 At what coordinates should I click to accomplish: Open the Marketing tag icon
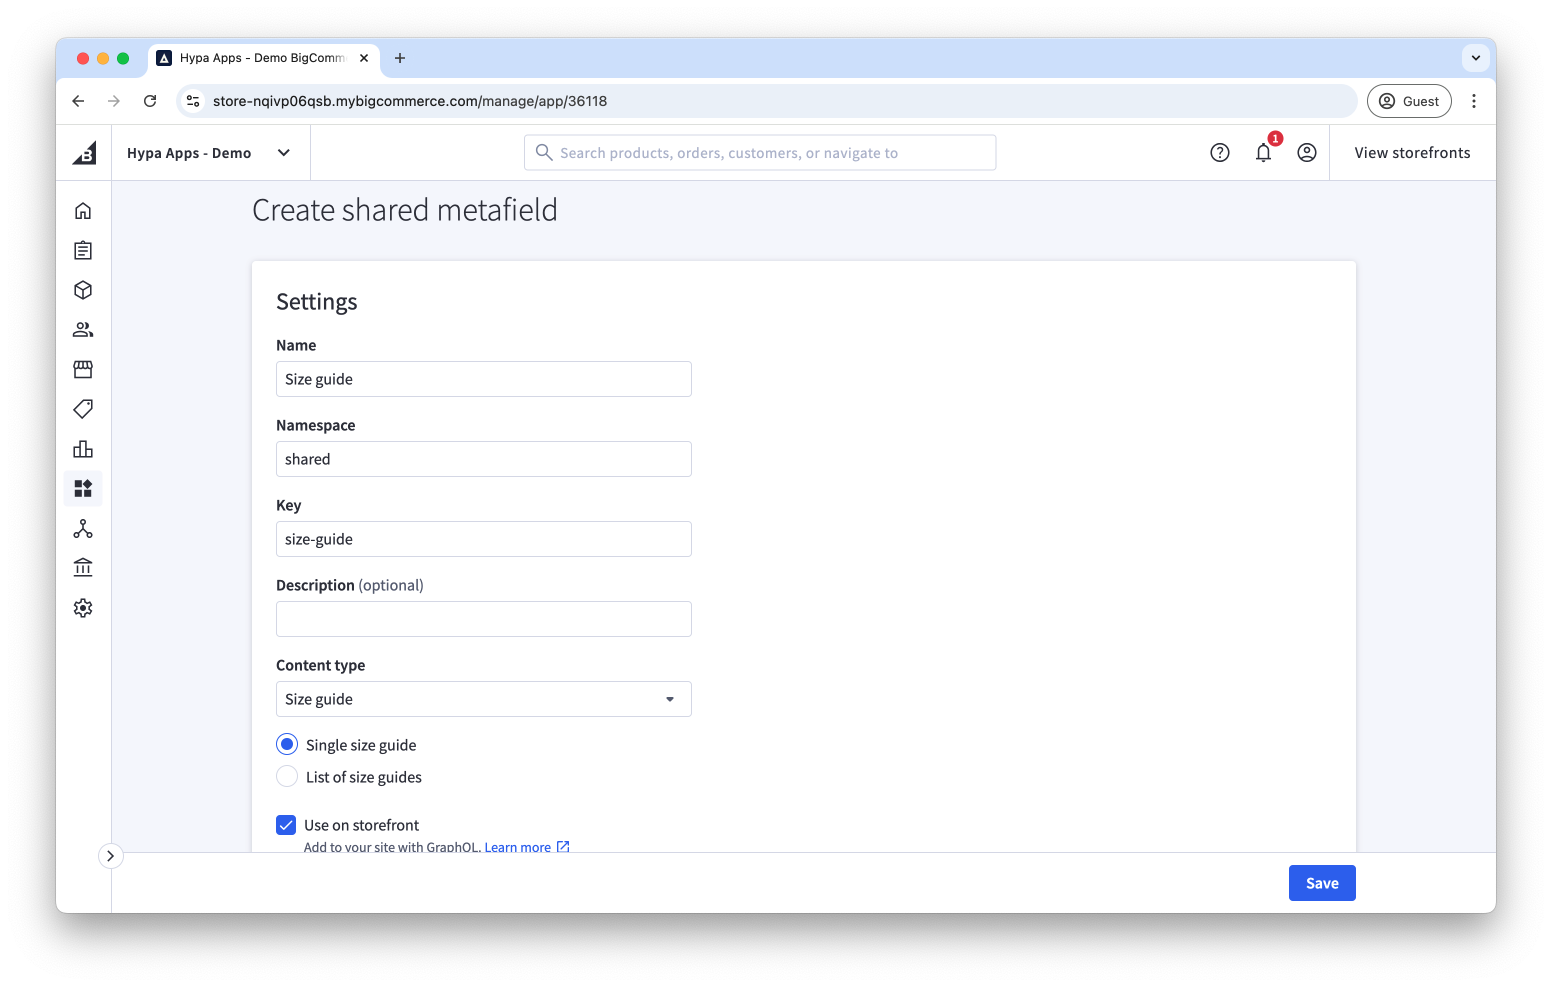(x=83, y=409)
